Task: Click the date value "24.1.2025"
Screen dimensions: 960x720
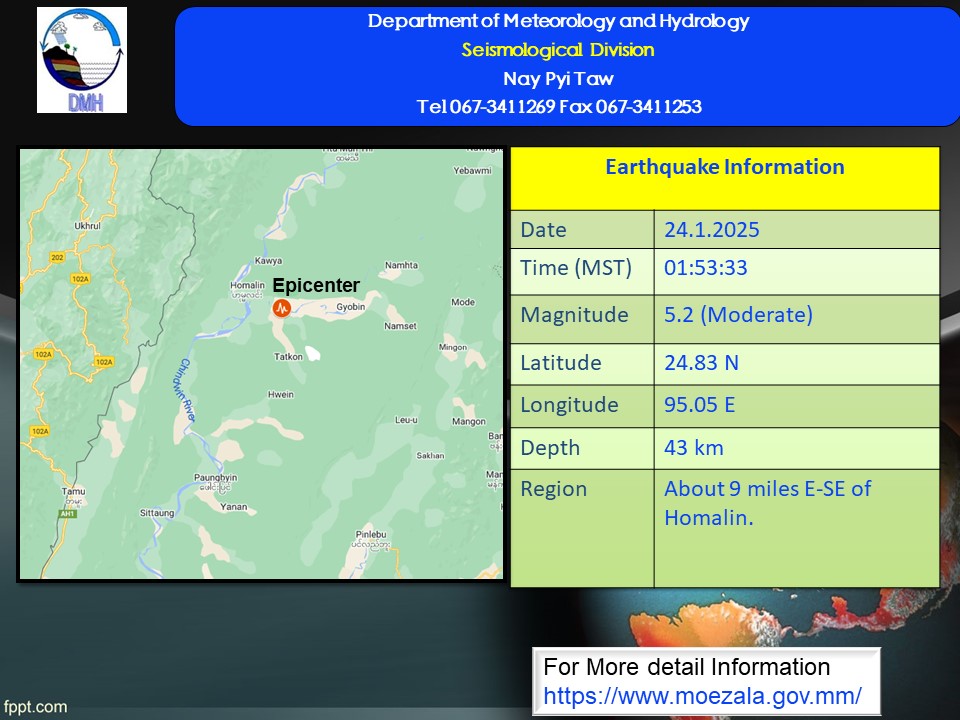Action: click(711, 230)
